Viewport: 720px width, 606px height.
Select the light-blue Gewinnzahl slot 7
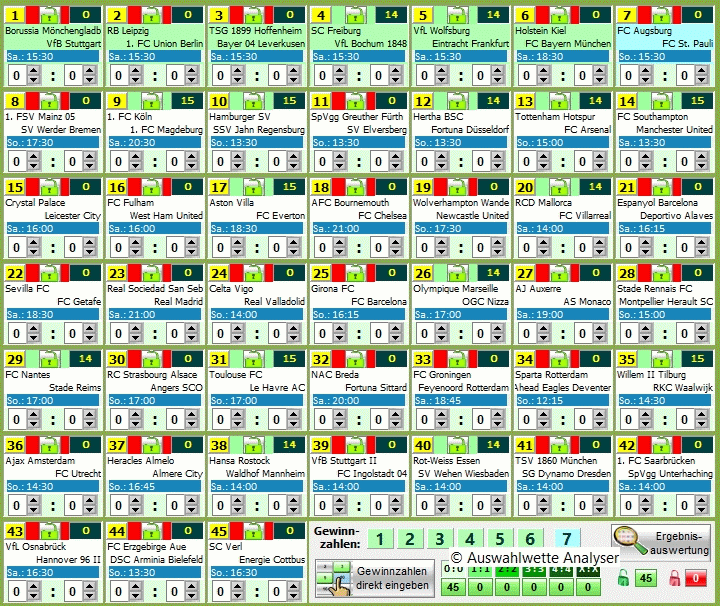click(567, 539)
